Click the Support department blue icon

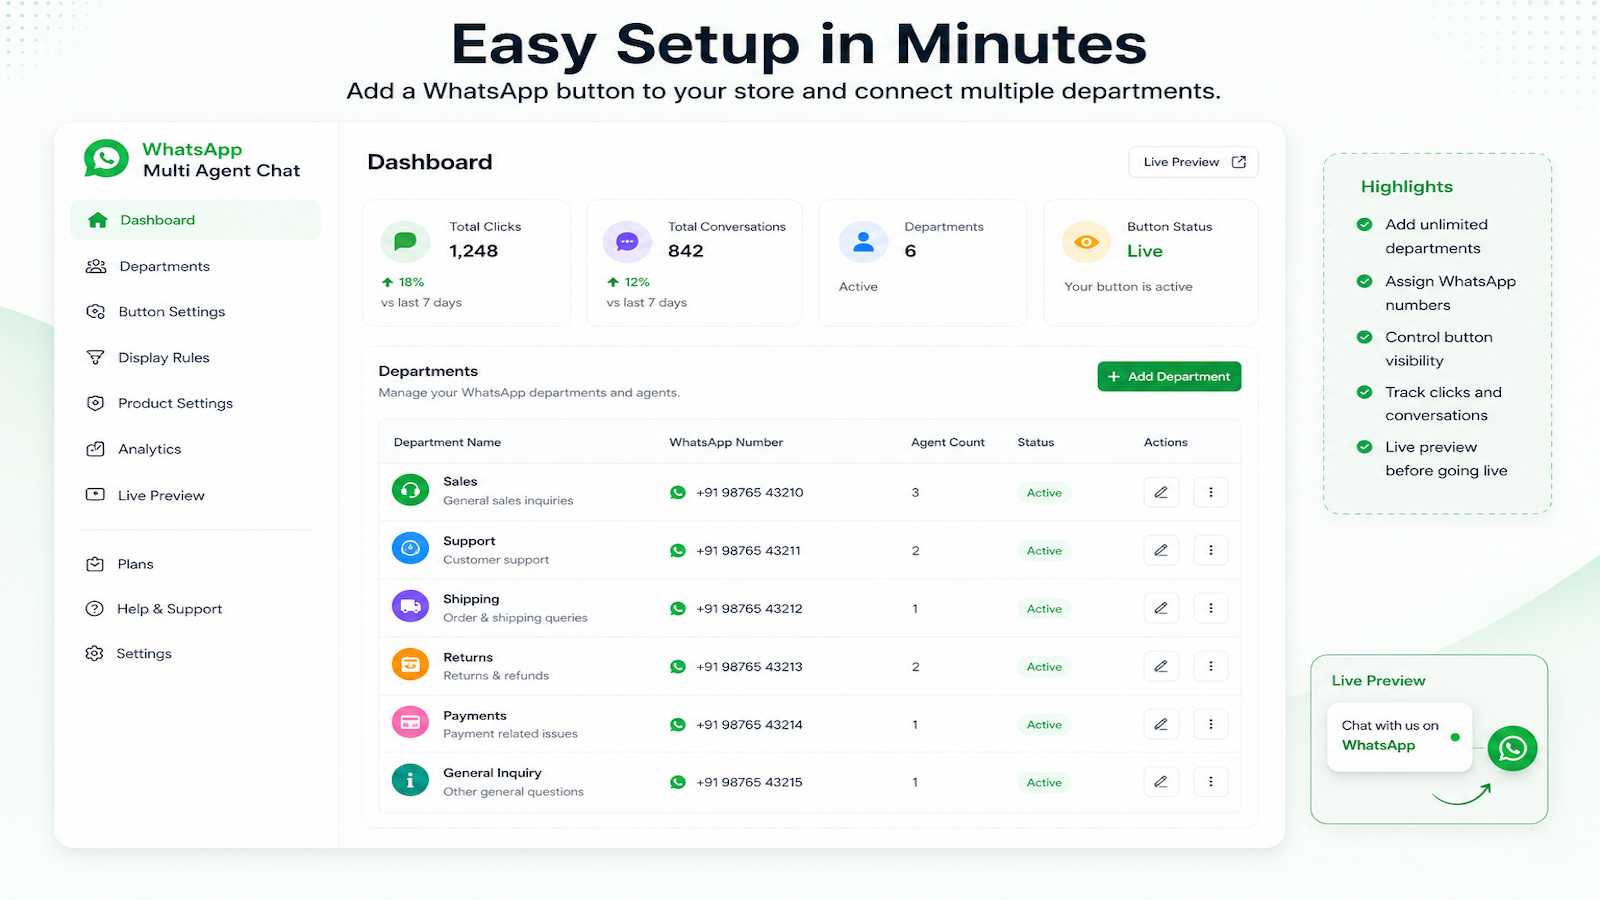coord(410,549)
